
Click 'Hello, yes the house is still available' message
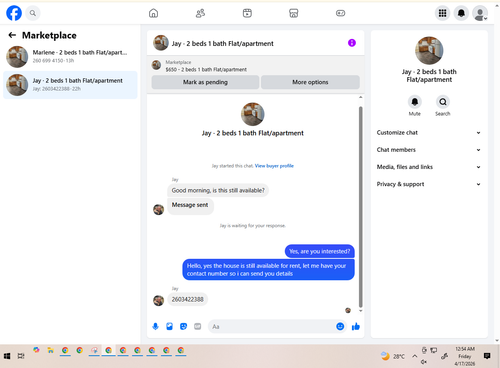click(x=268, y=270)
